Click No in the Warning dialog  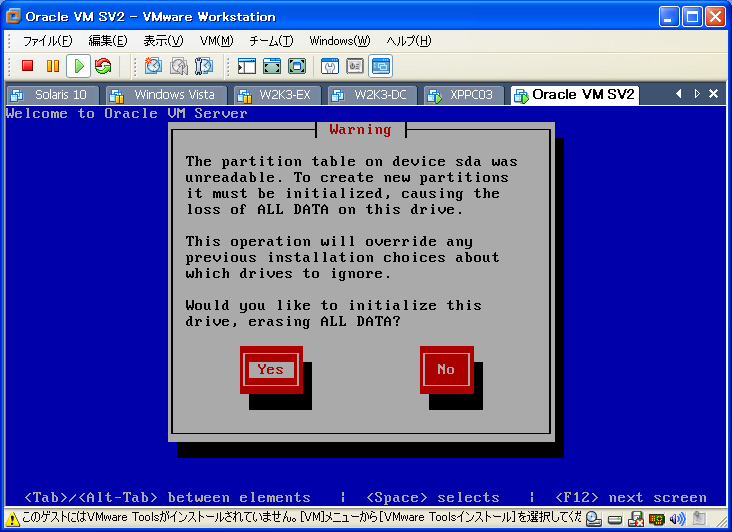[446, 370]
